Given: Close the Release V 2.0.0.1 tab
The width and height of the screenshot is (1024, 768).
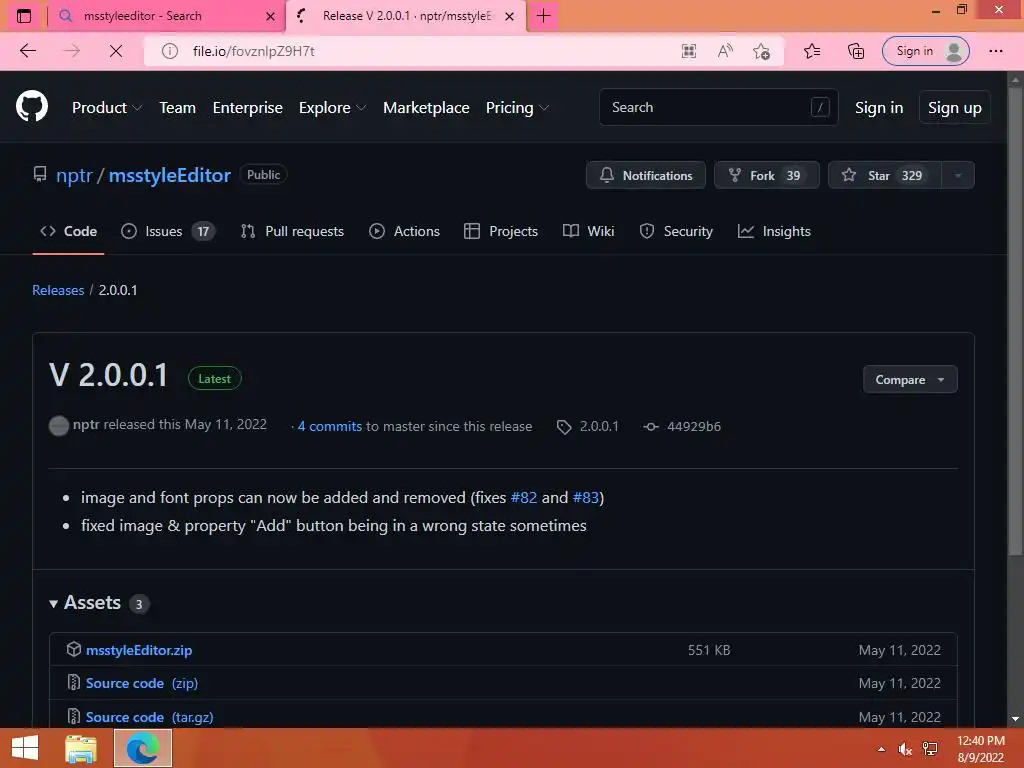Looking at the screenshot, I should tap(509, 16).
